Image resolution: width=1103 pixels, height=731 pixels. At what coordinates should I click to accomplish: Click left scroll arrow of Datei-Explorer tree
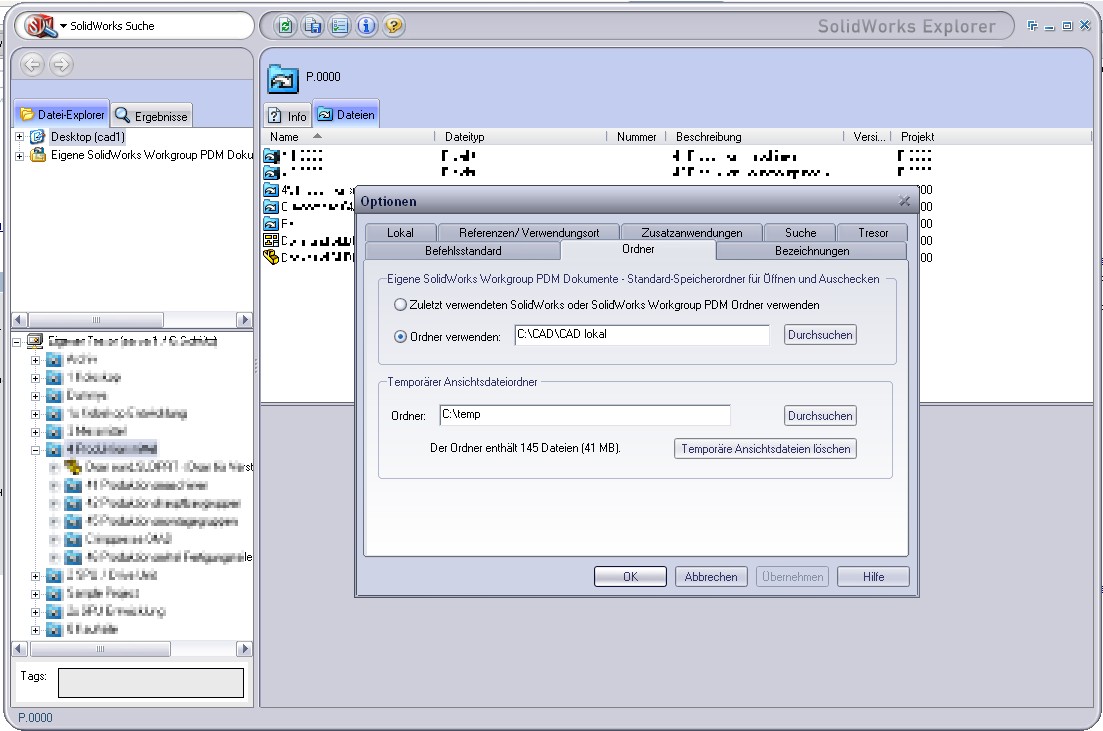20,320
